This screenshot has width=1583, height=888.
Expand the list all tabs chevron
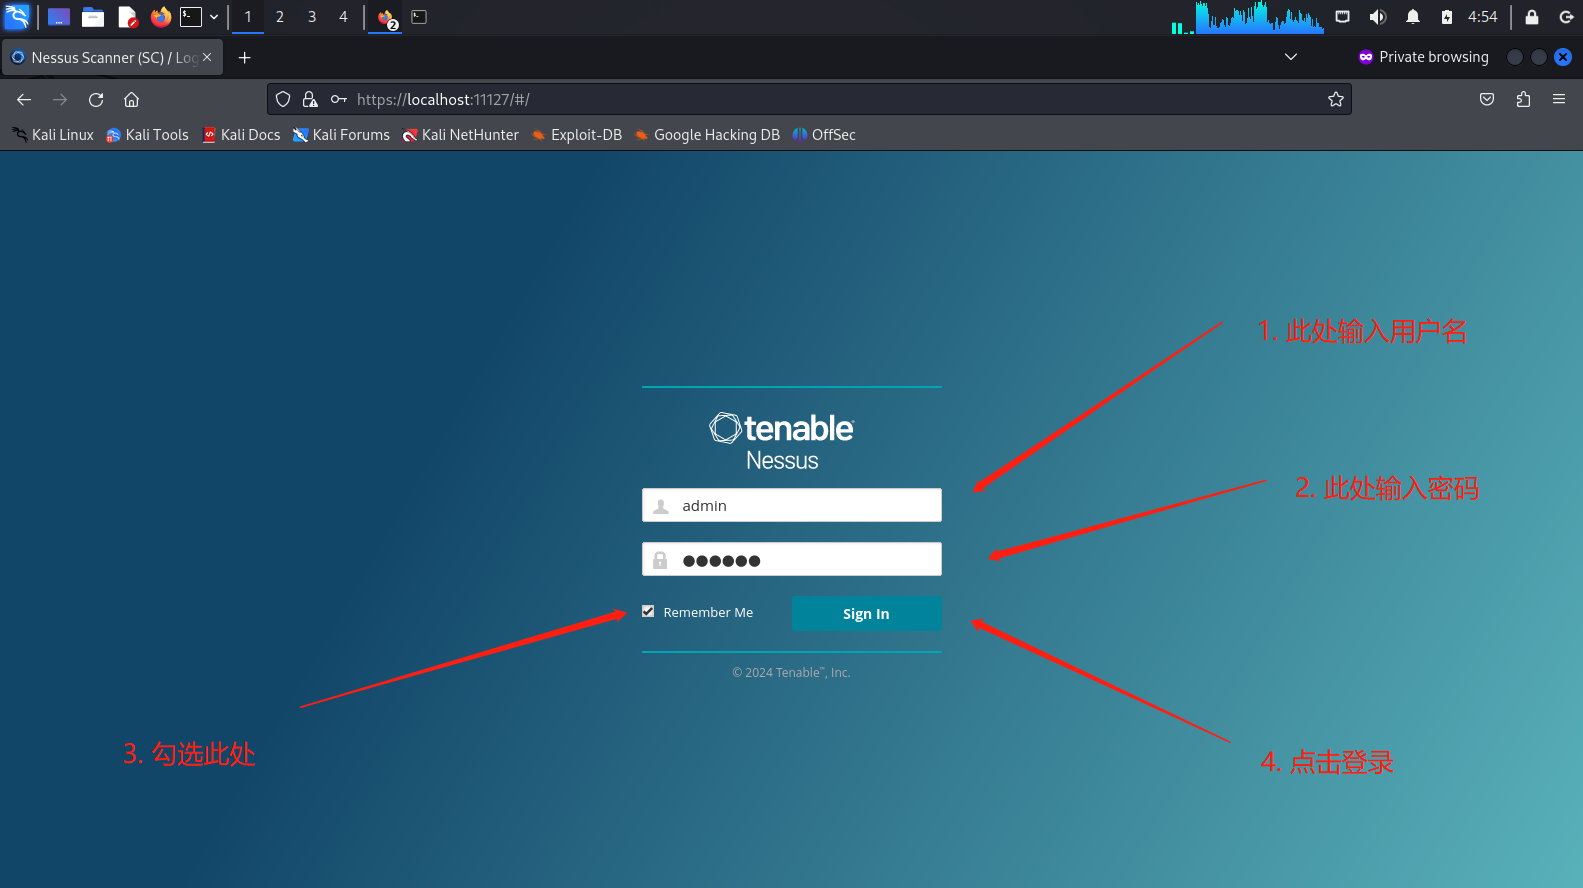click(x=1291, y=57)
